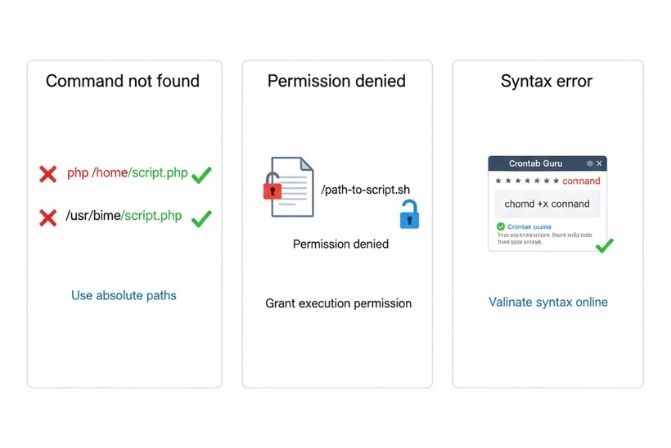Click the green checkmark after php /home/script.php

click(201, 175)
